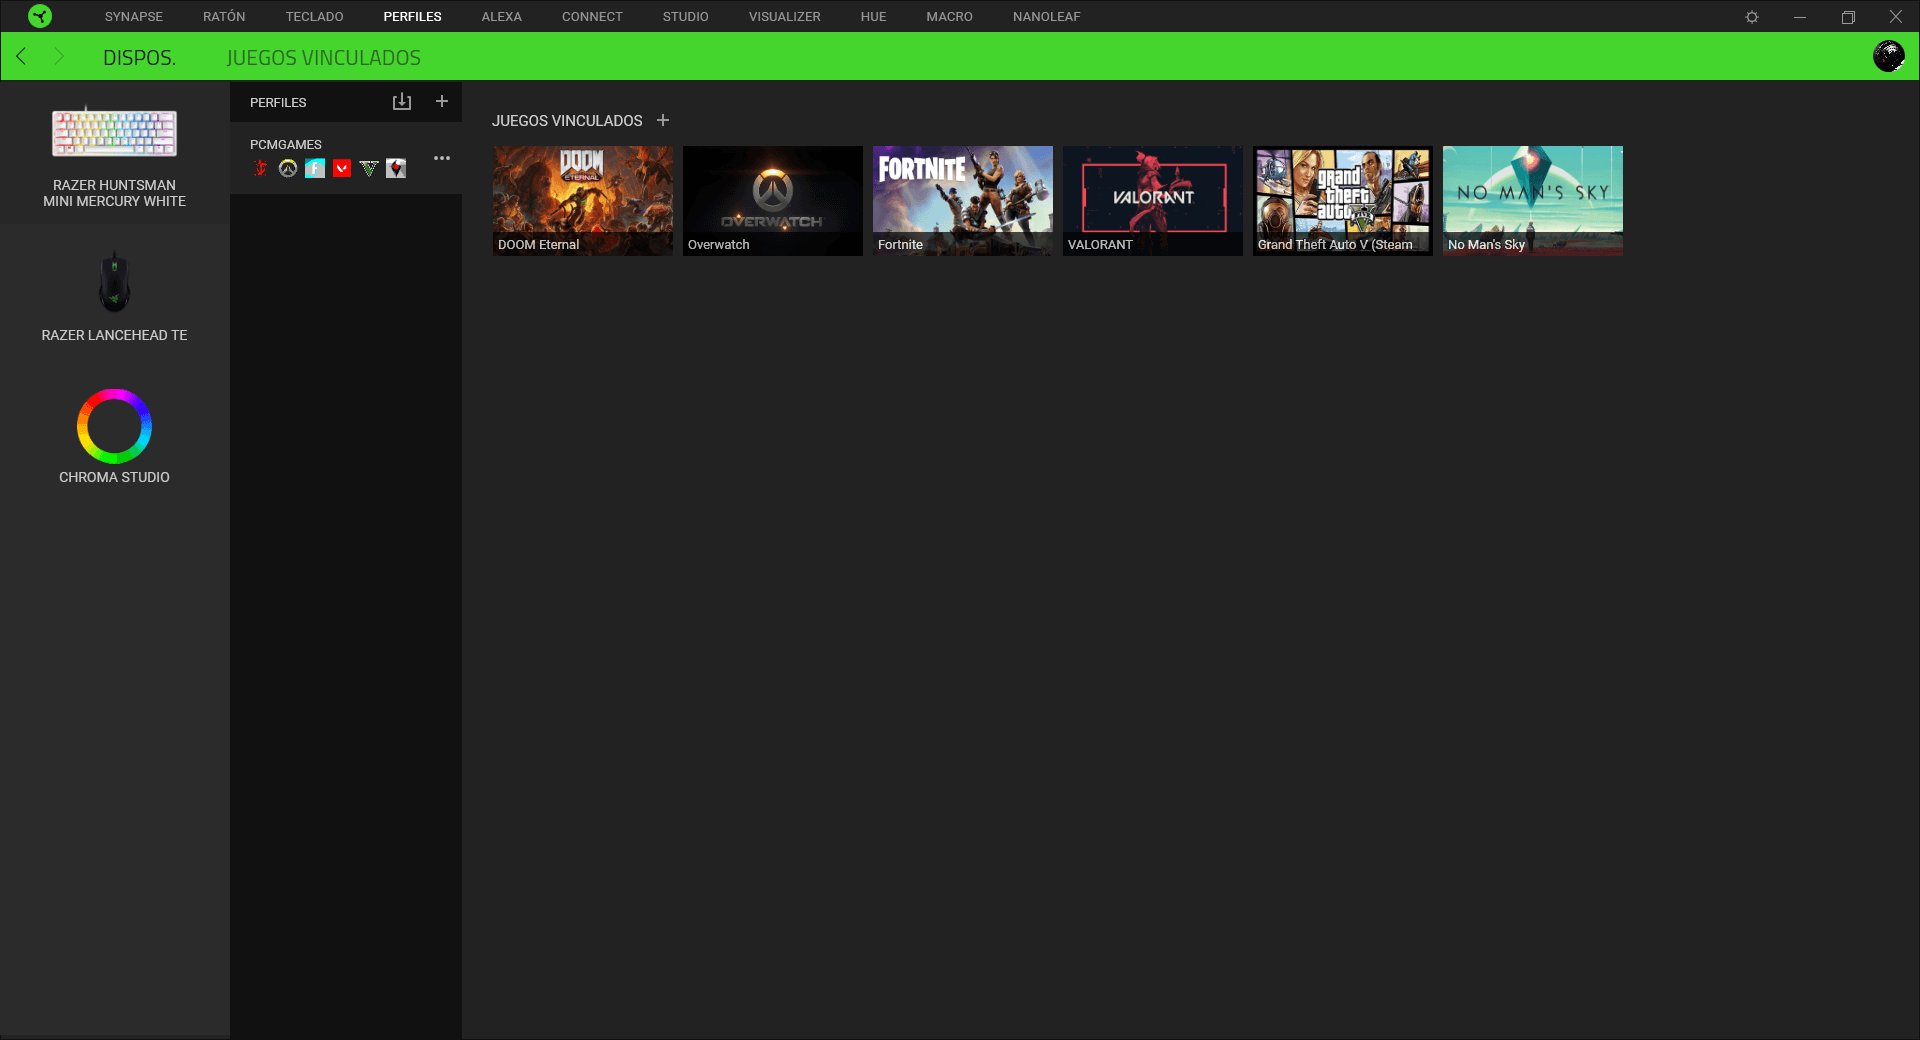Click the JUEGOS VINCULADOS section heading

567,120
